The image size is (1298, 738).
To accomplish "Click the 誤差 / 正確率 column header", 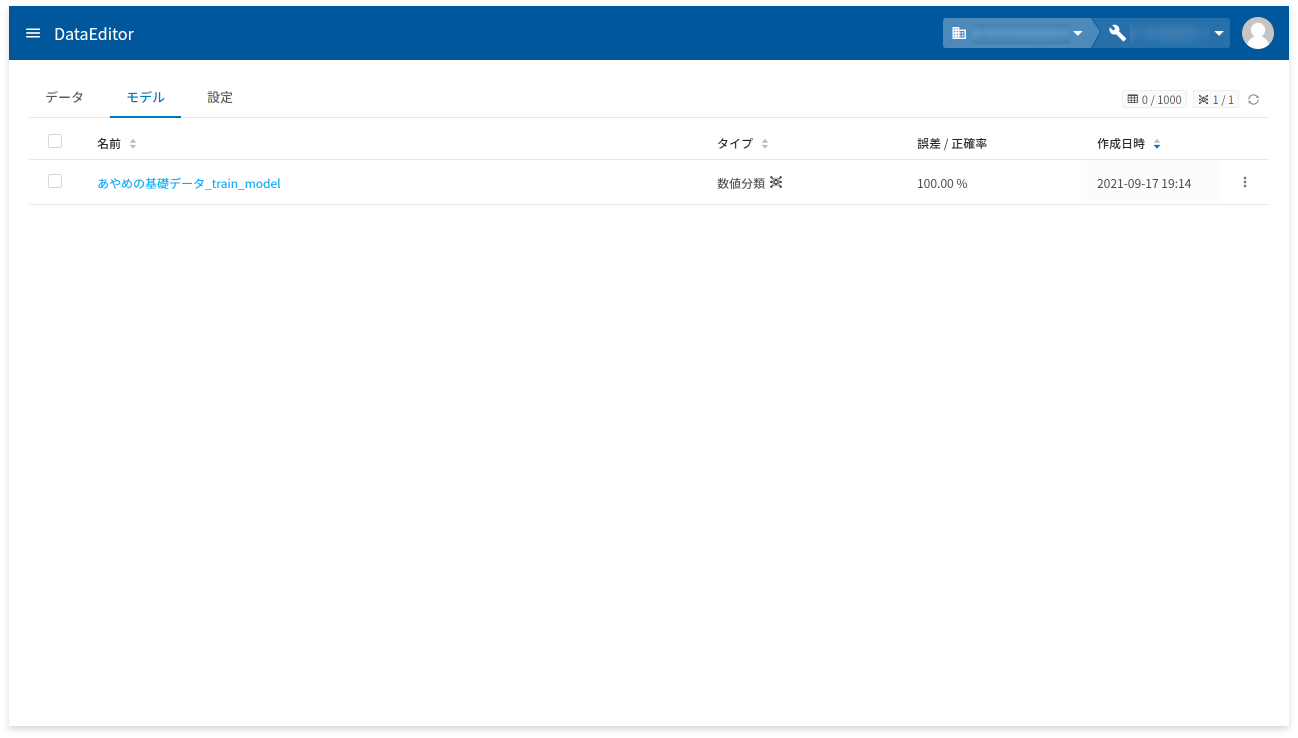I will [x=952, y=144].
